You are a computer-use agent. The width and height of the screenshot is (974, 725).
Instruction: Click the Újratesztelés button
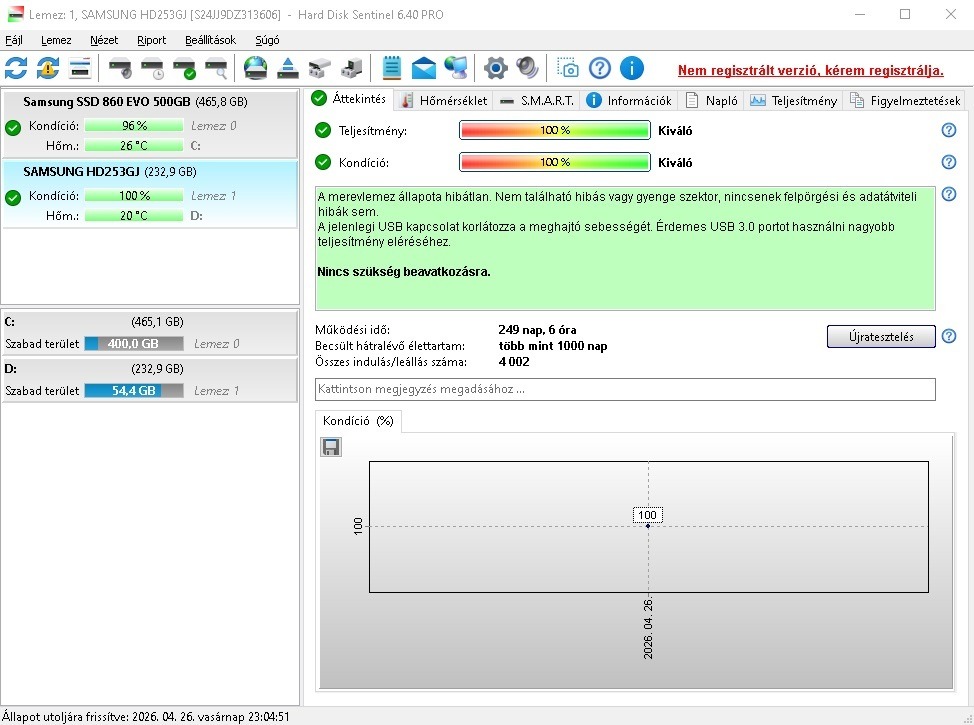pyautogui.click(x=881, y=337)
